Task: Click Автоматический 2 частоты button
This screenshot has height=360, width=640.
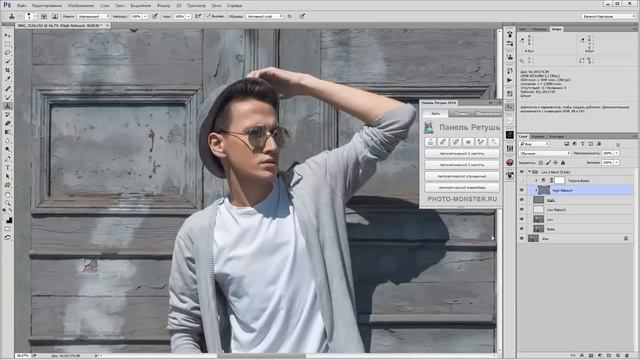Action: click(462, 153)
